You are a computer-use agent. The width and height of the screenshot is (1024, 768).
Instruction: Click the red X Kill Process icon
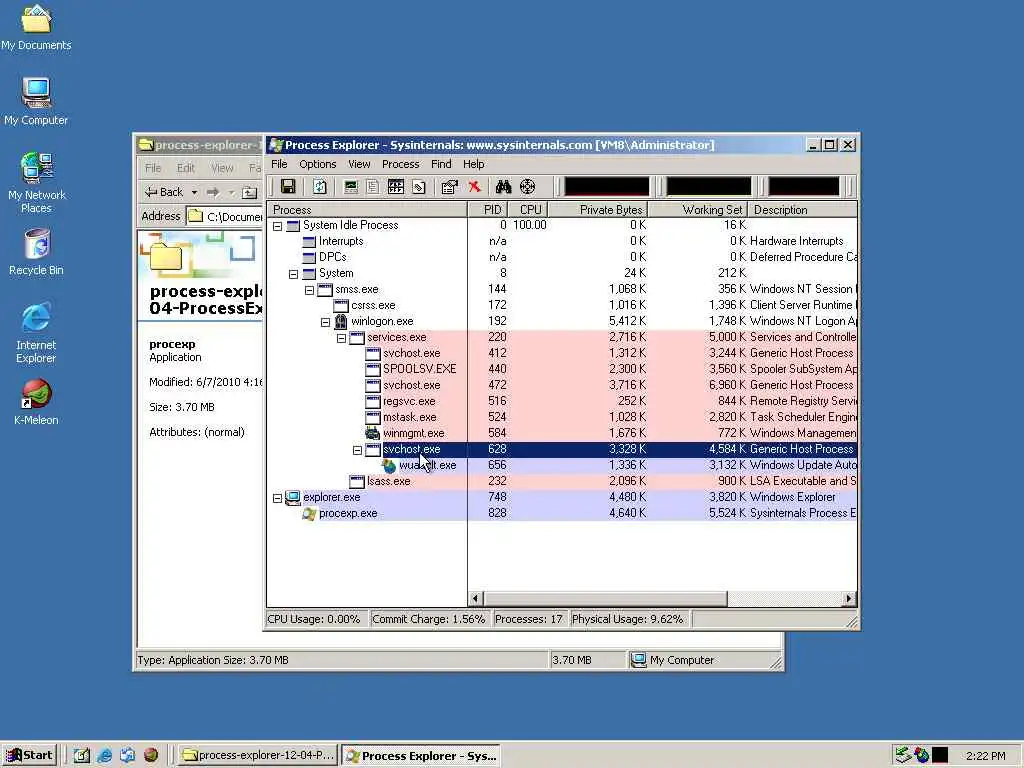point(474,187)
